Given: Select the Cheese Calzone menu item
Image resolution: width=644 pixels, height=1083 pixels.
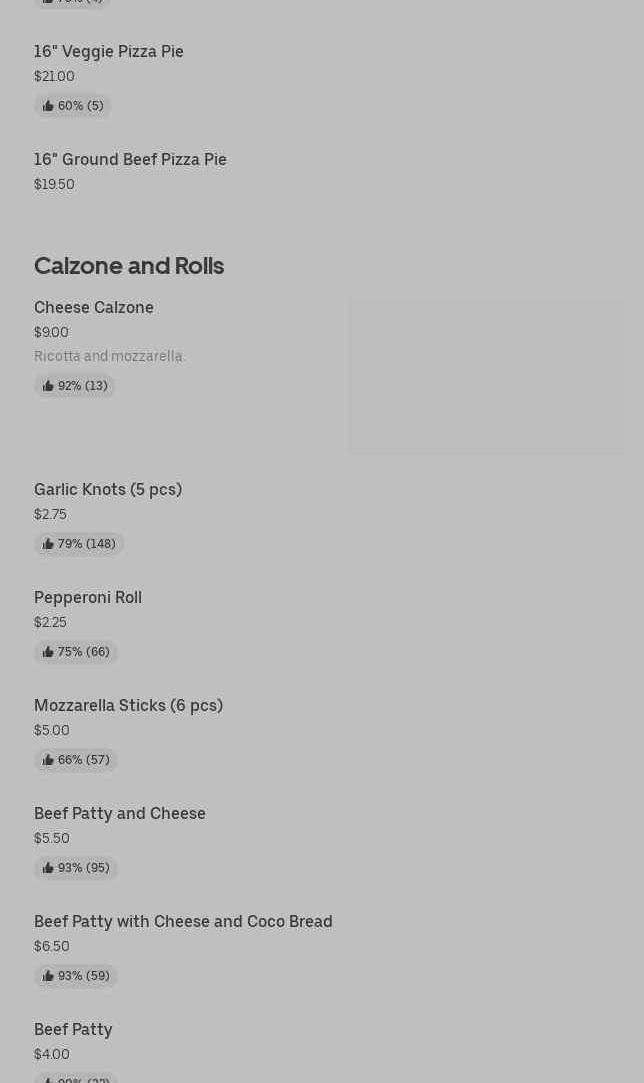Looking at the screenshot, I should pyautogui.click(x=94, y=307).
